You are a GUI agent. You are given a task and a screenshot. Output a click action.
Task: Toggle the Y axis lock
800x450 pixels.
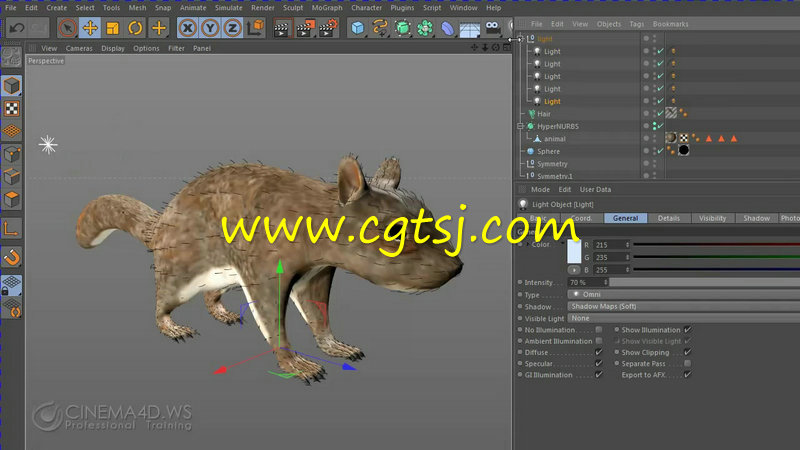coord(210,28)
